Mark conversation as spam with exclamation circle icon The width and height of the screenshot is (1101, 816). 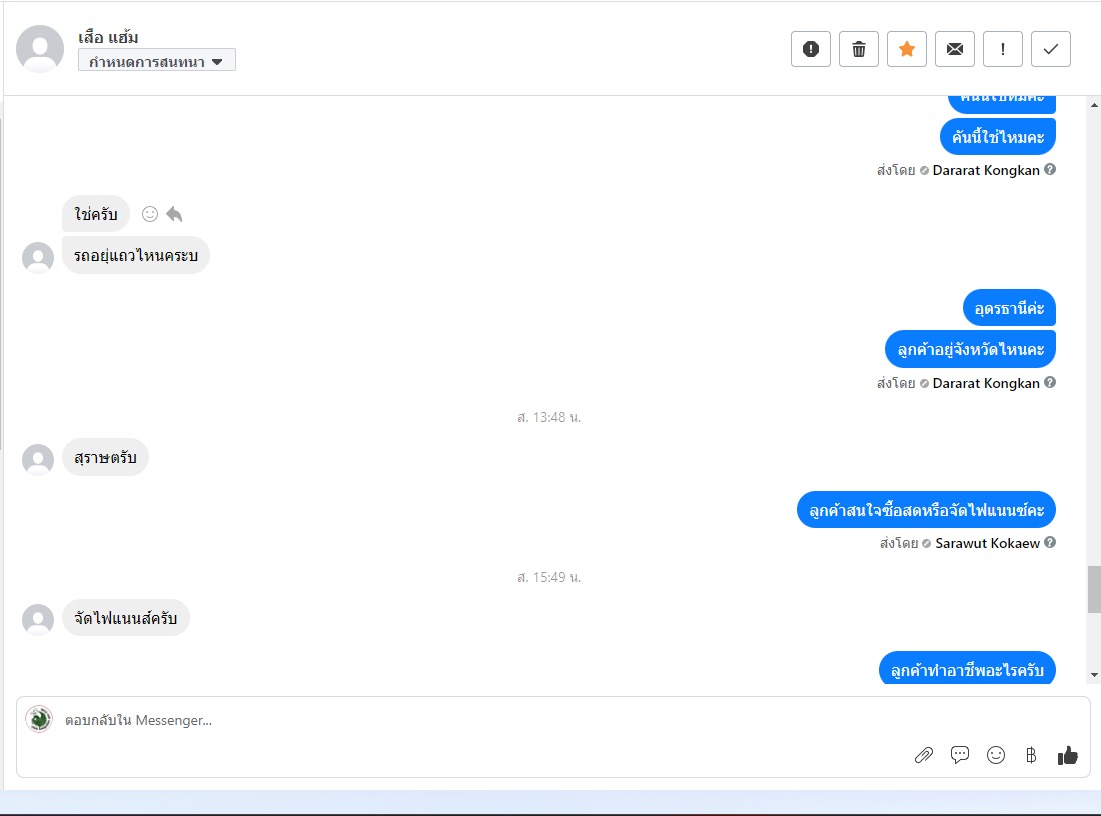coord(810,49)
